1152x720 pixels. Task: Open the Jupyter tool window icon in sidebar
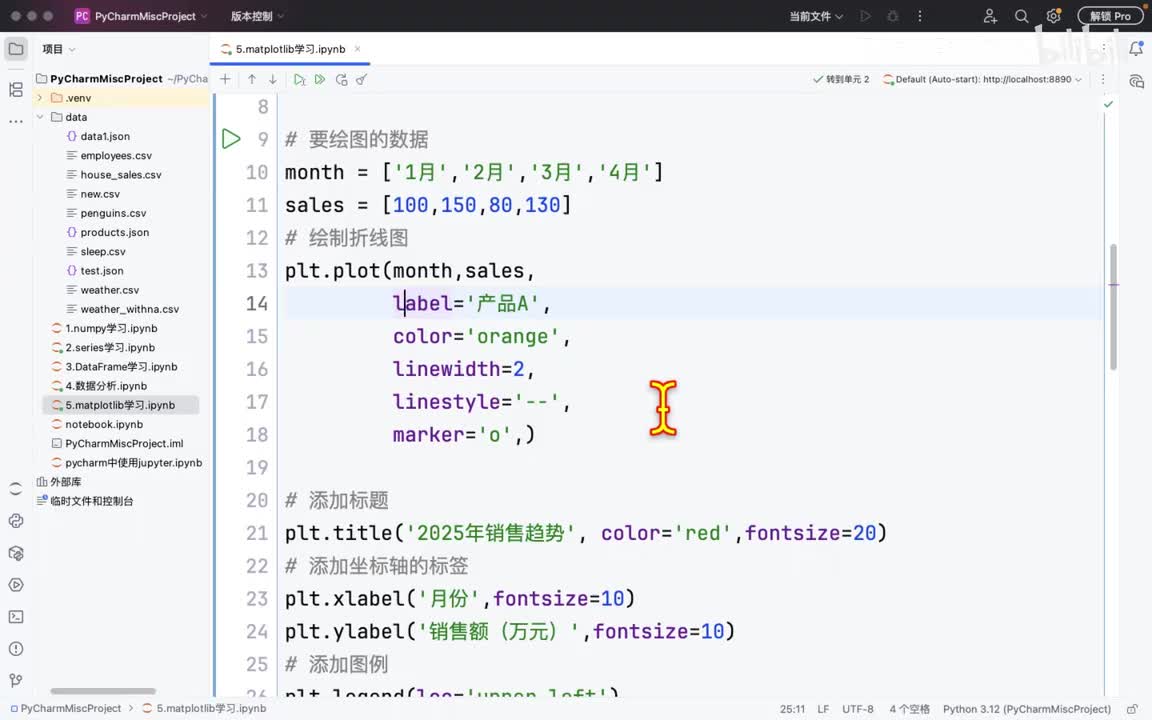15,489
